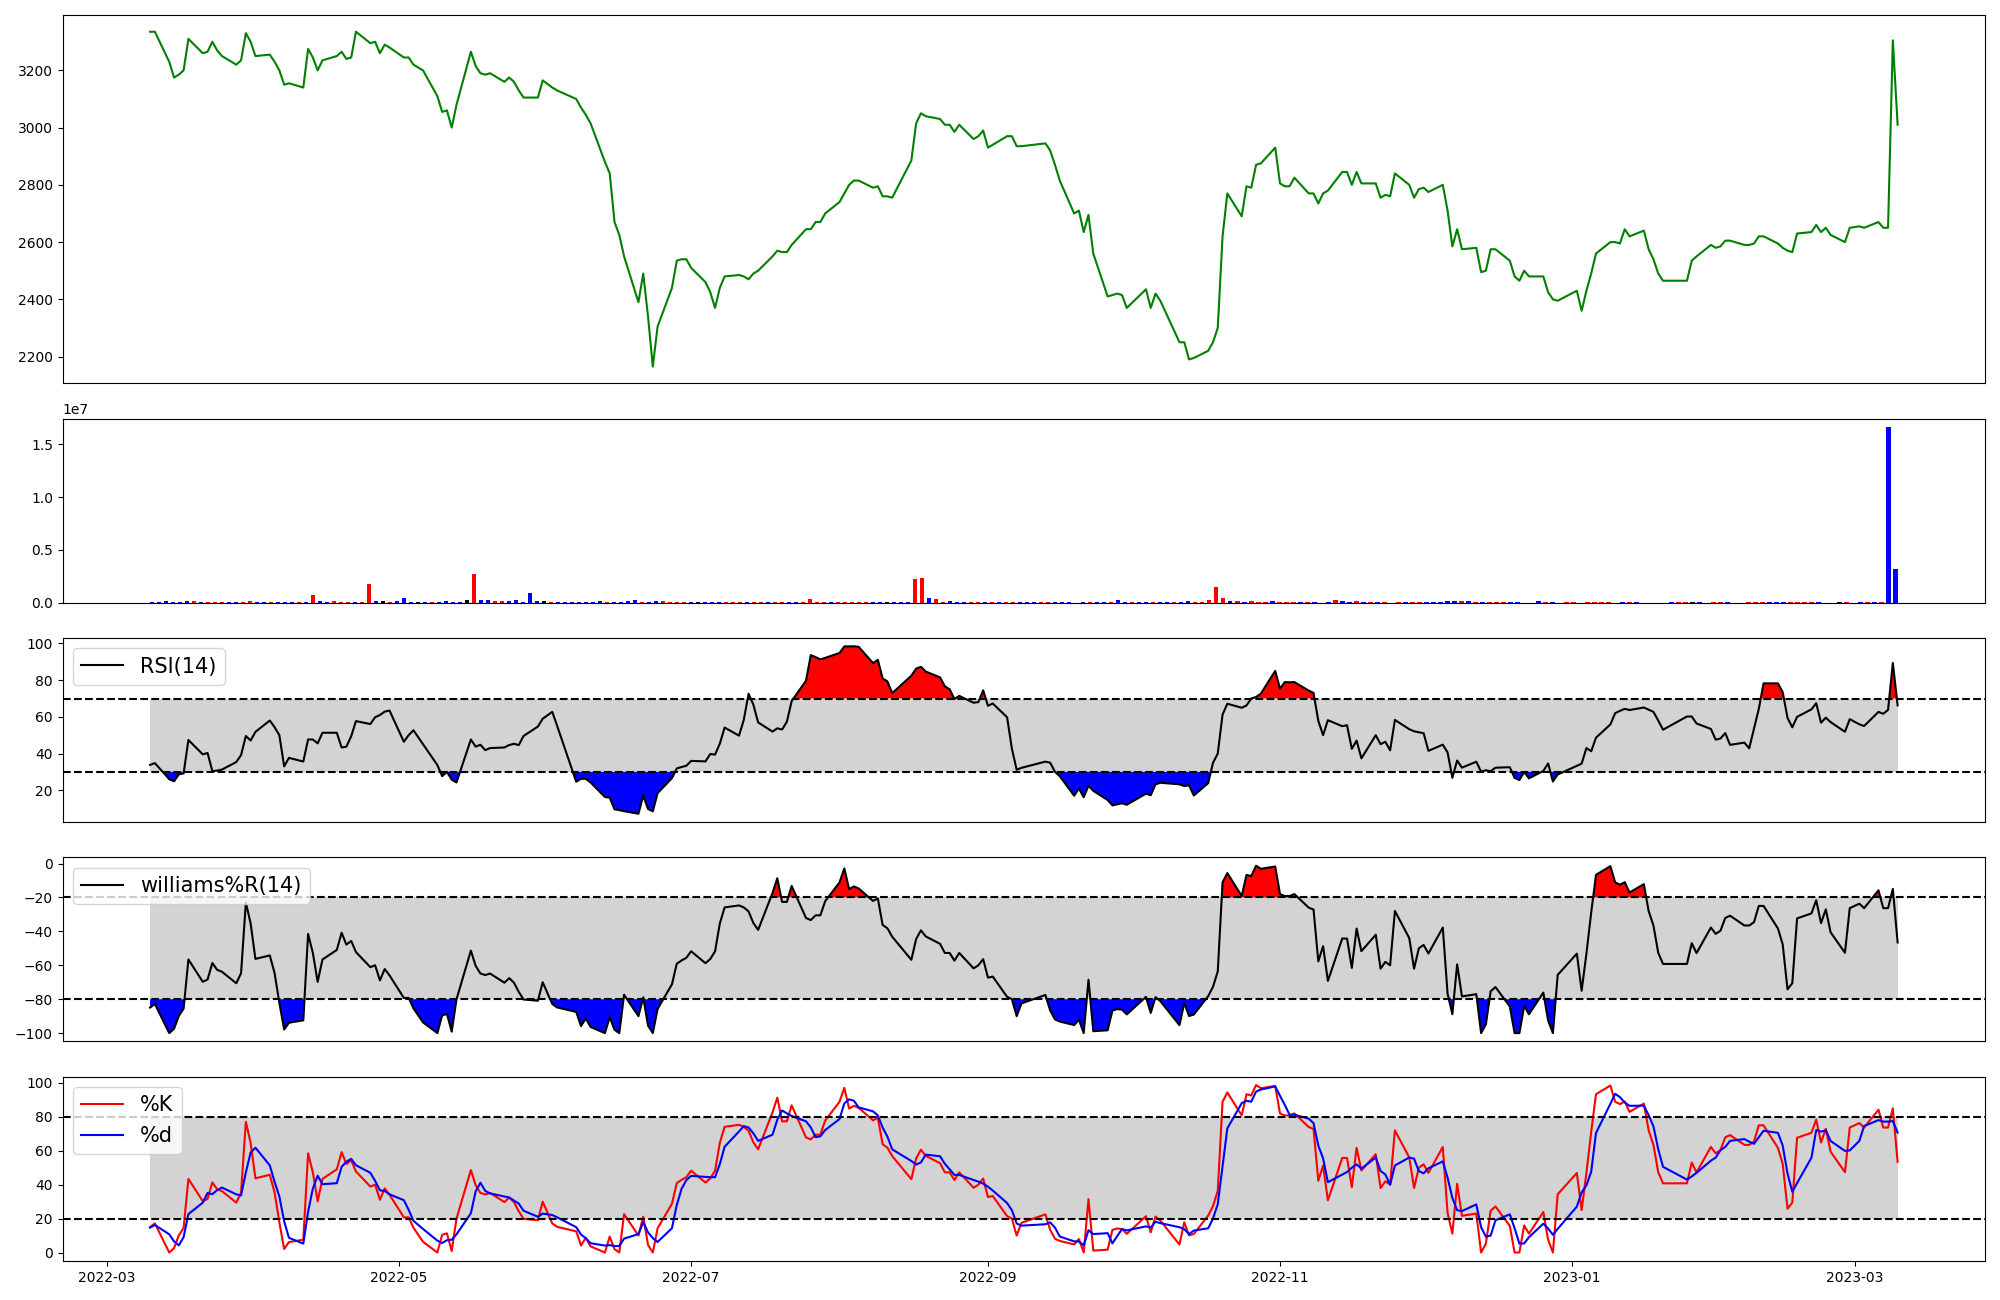Select the 2022-07 date axis label
The image size is (2000, 1300).
pyautogui.click(x=691, y=1277)
